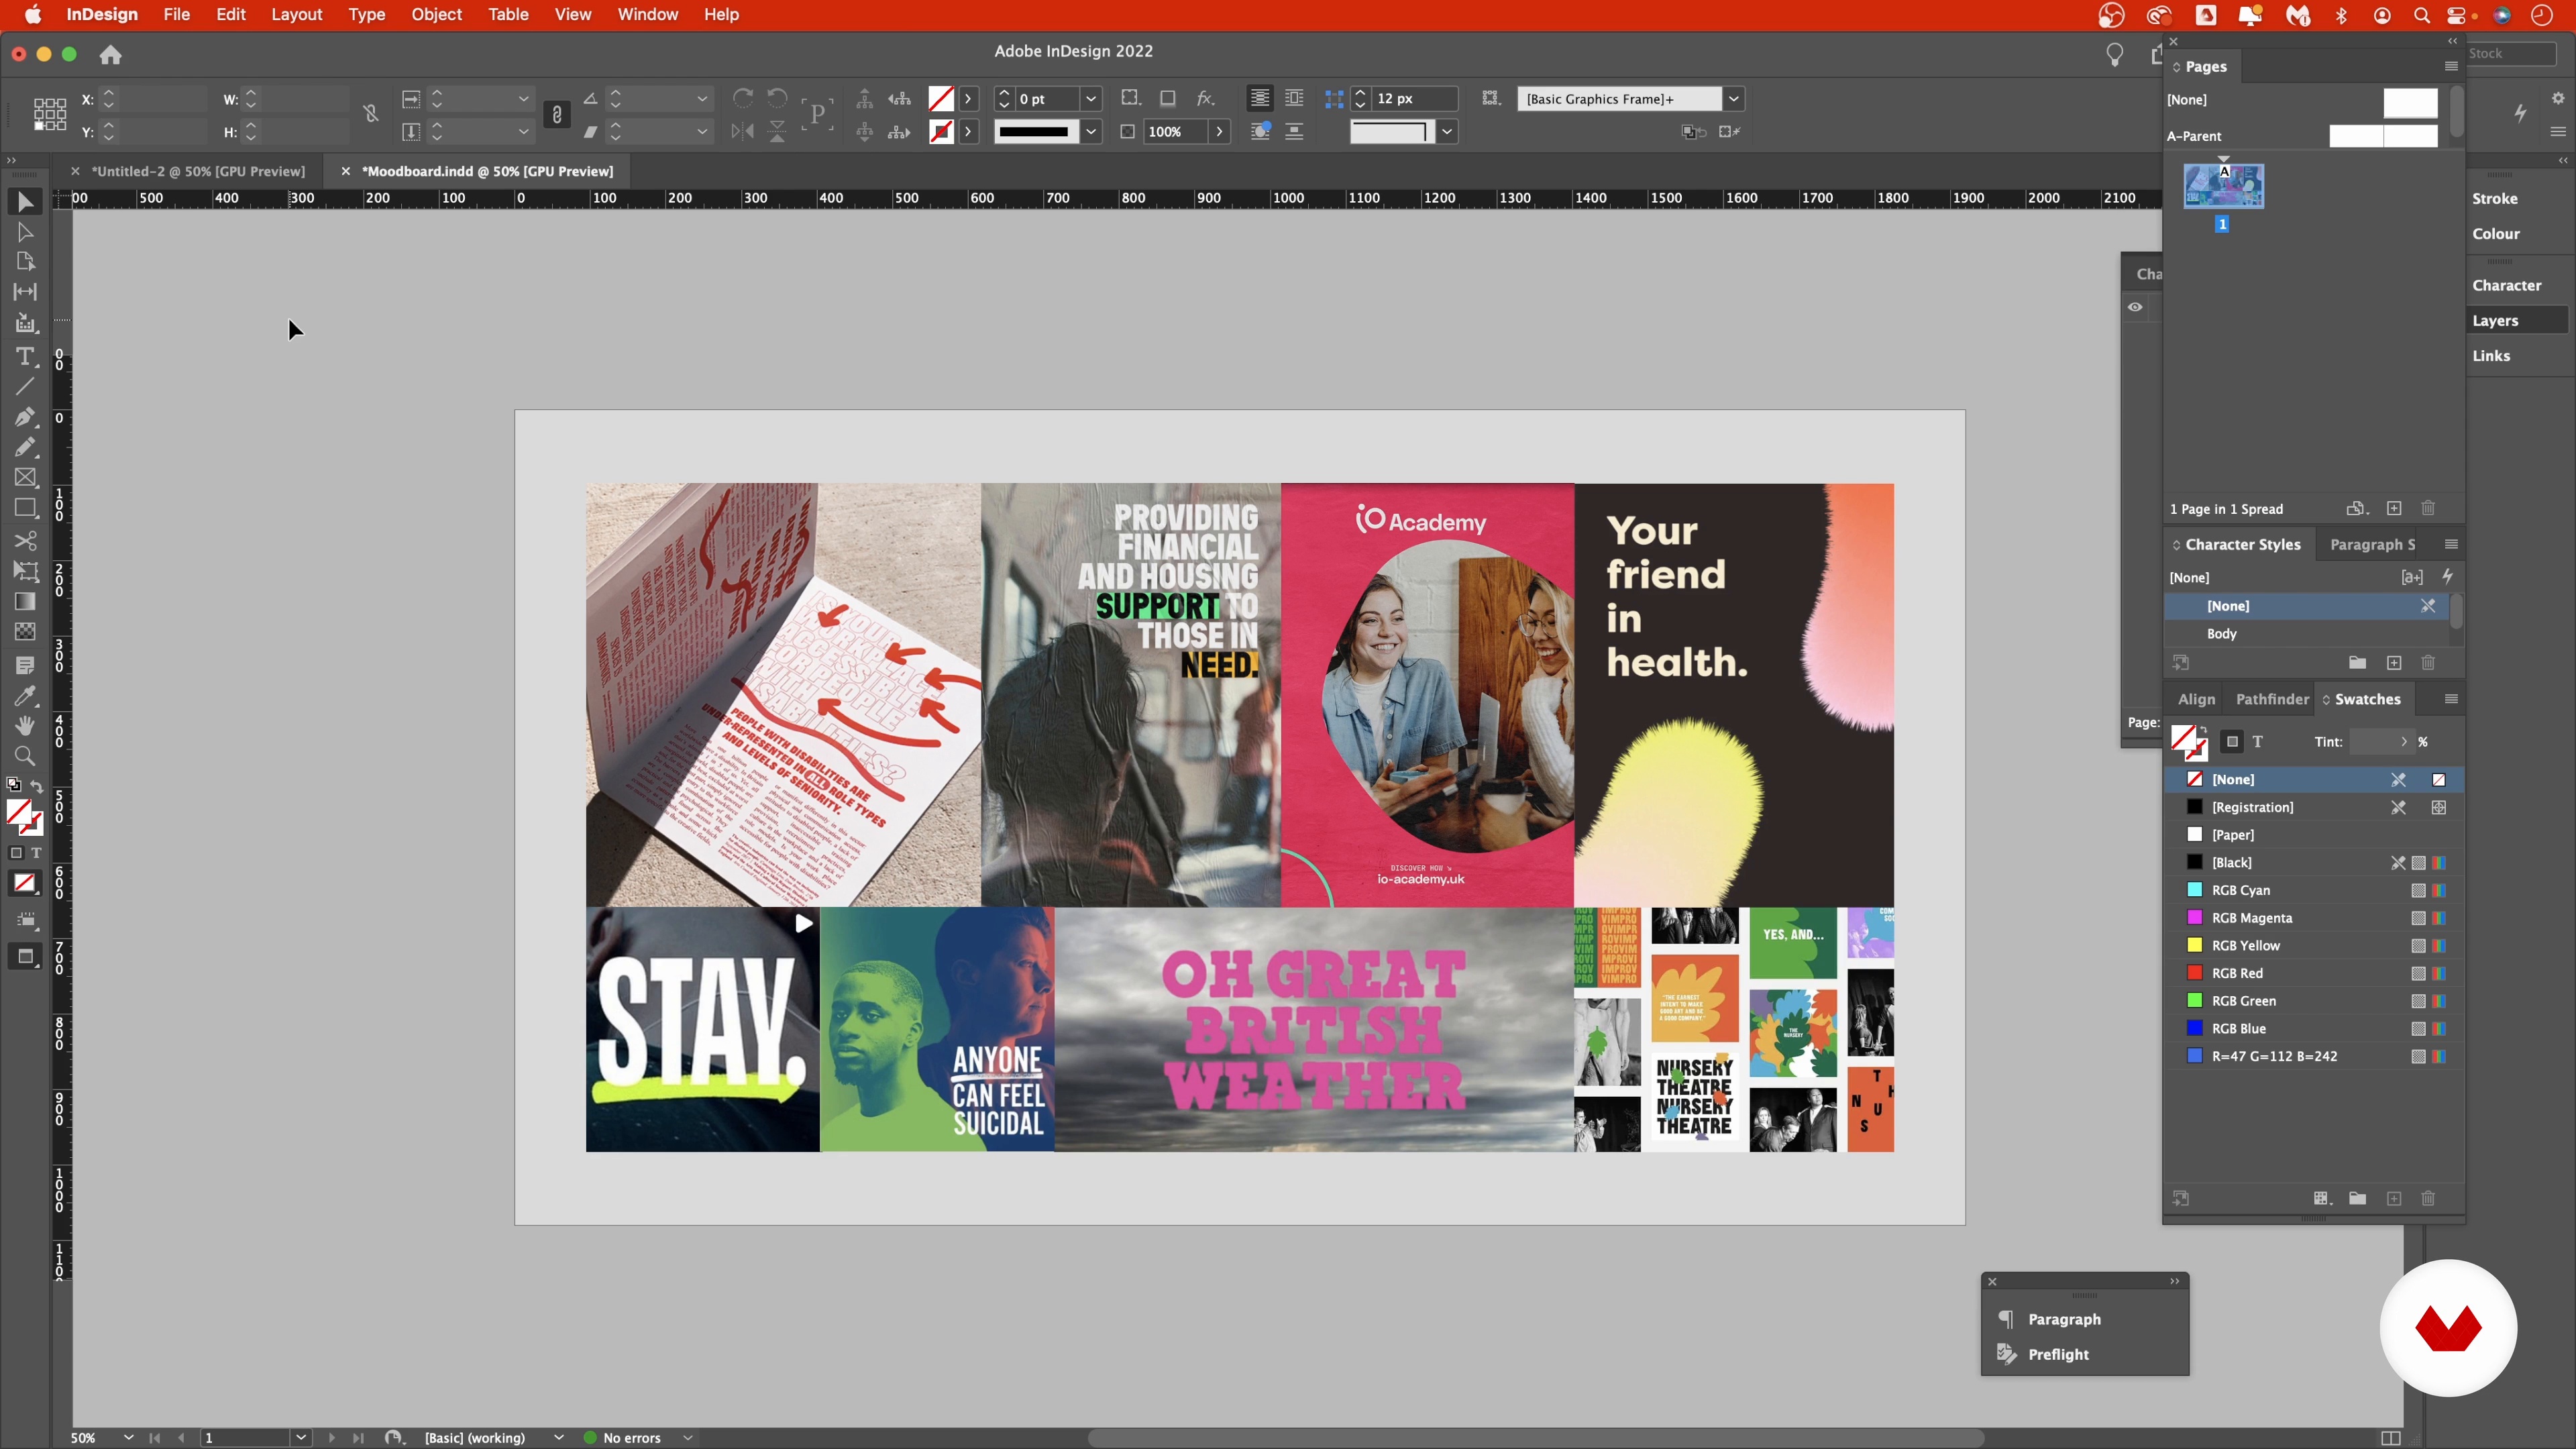The height and width of the screenshot is (1449, 2576).
Task: Open the Layout menu
Action: coord(296,15)
